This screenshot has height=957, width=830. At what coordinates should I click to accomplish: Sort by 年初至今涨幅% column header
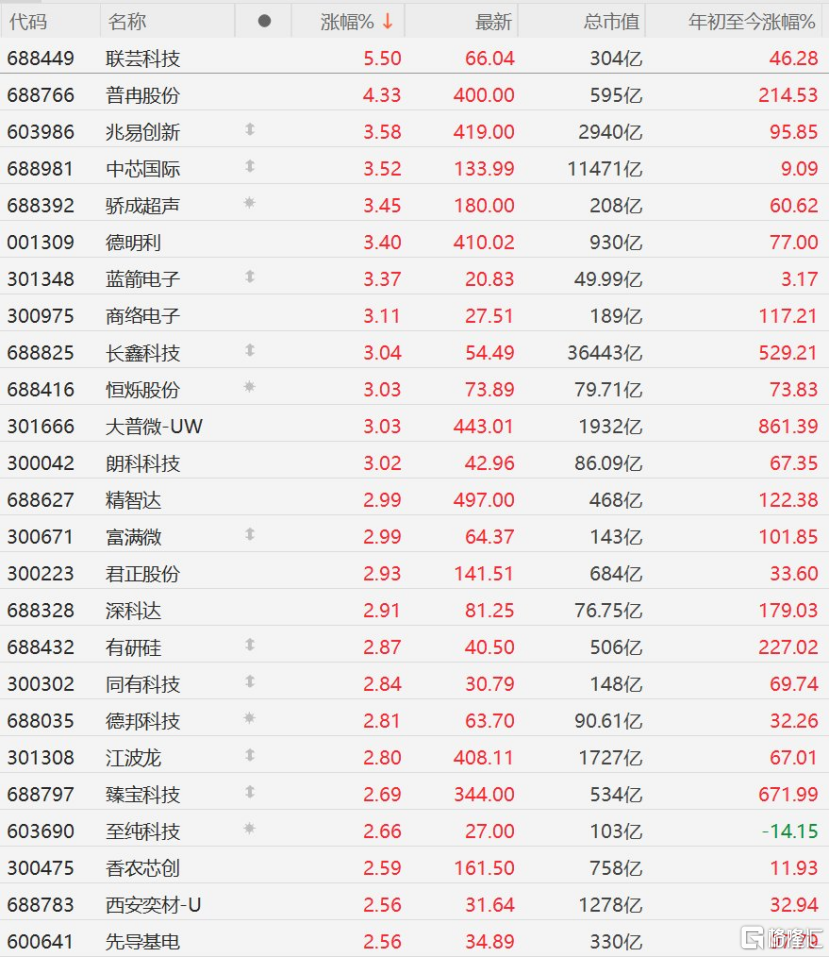point(751,22)
